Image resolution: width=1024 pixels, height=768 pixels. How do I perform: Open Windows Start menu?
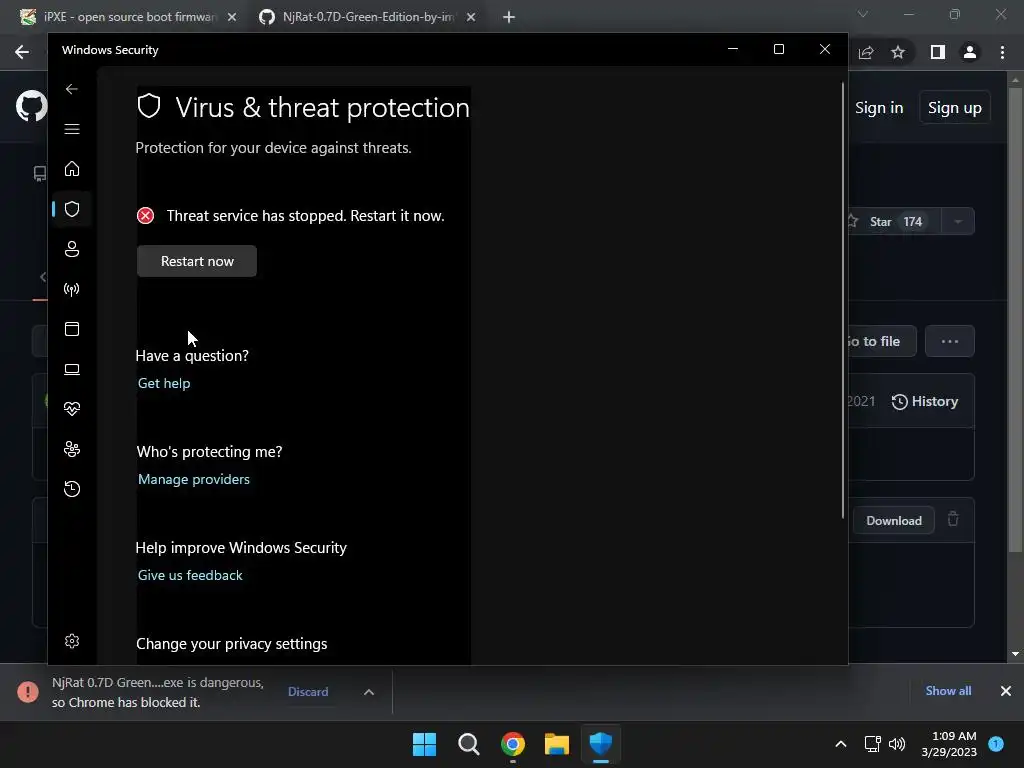424,744
